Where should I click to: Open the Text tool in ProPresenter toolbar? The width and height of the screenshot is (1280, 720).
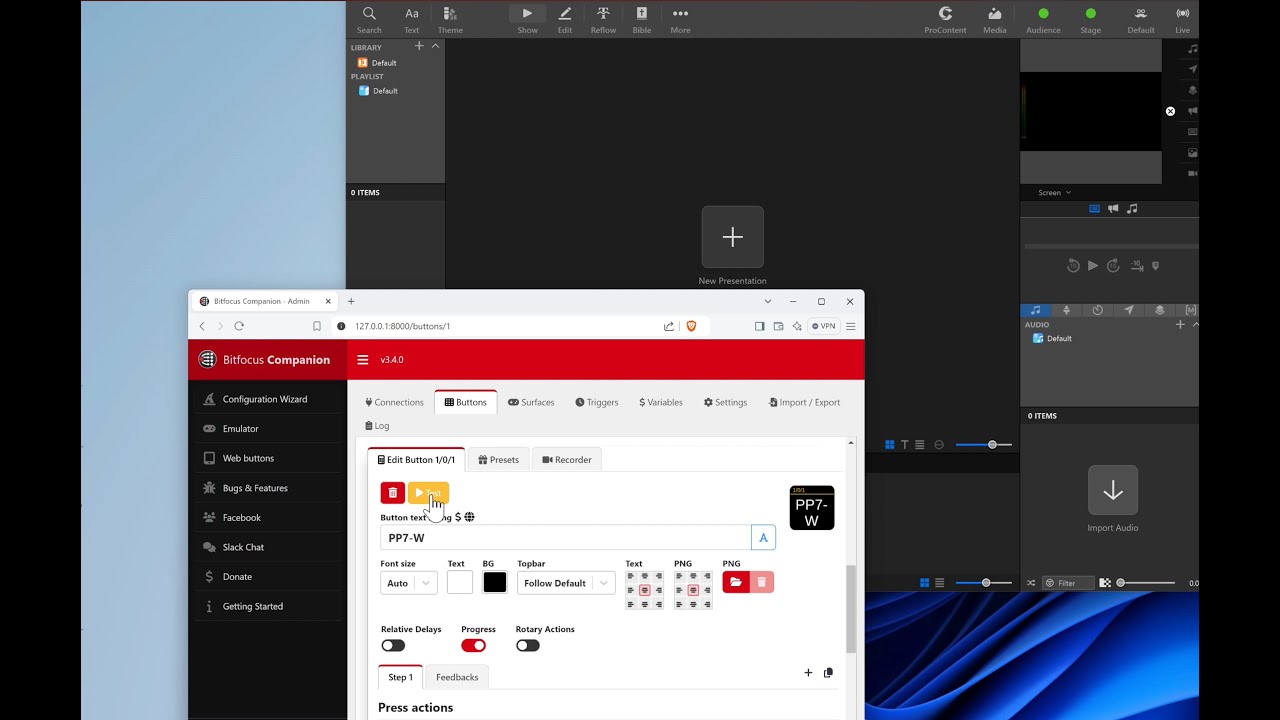pos(411,19)
